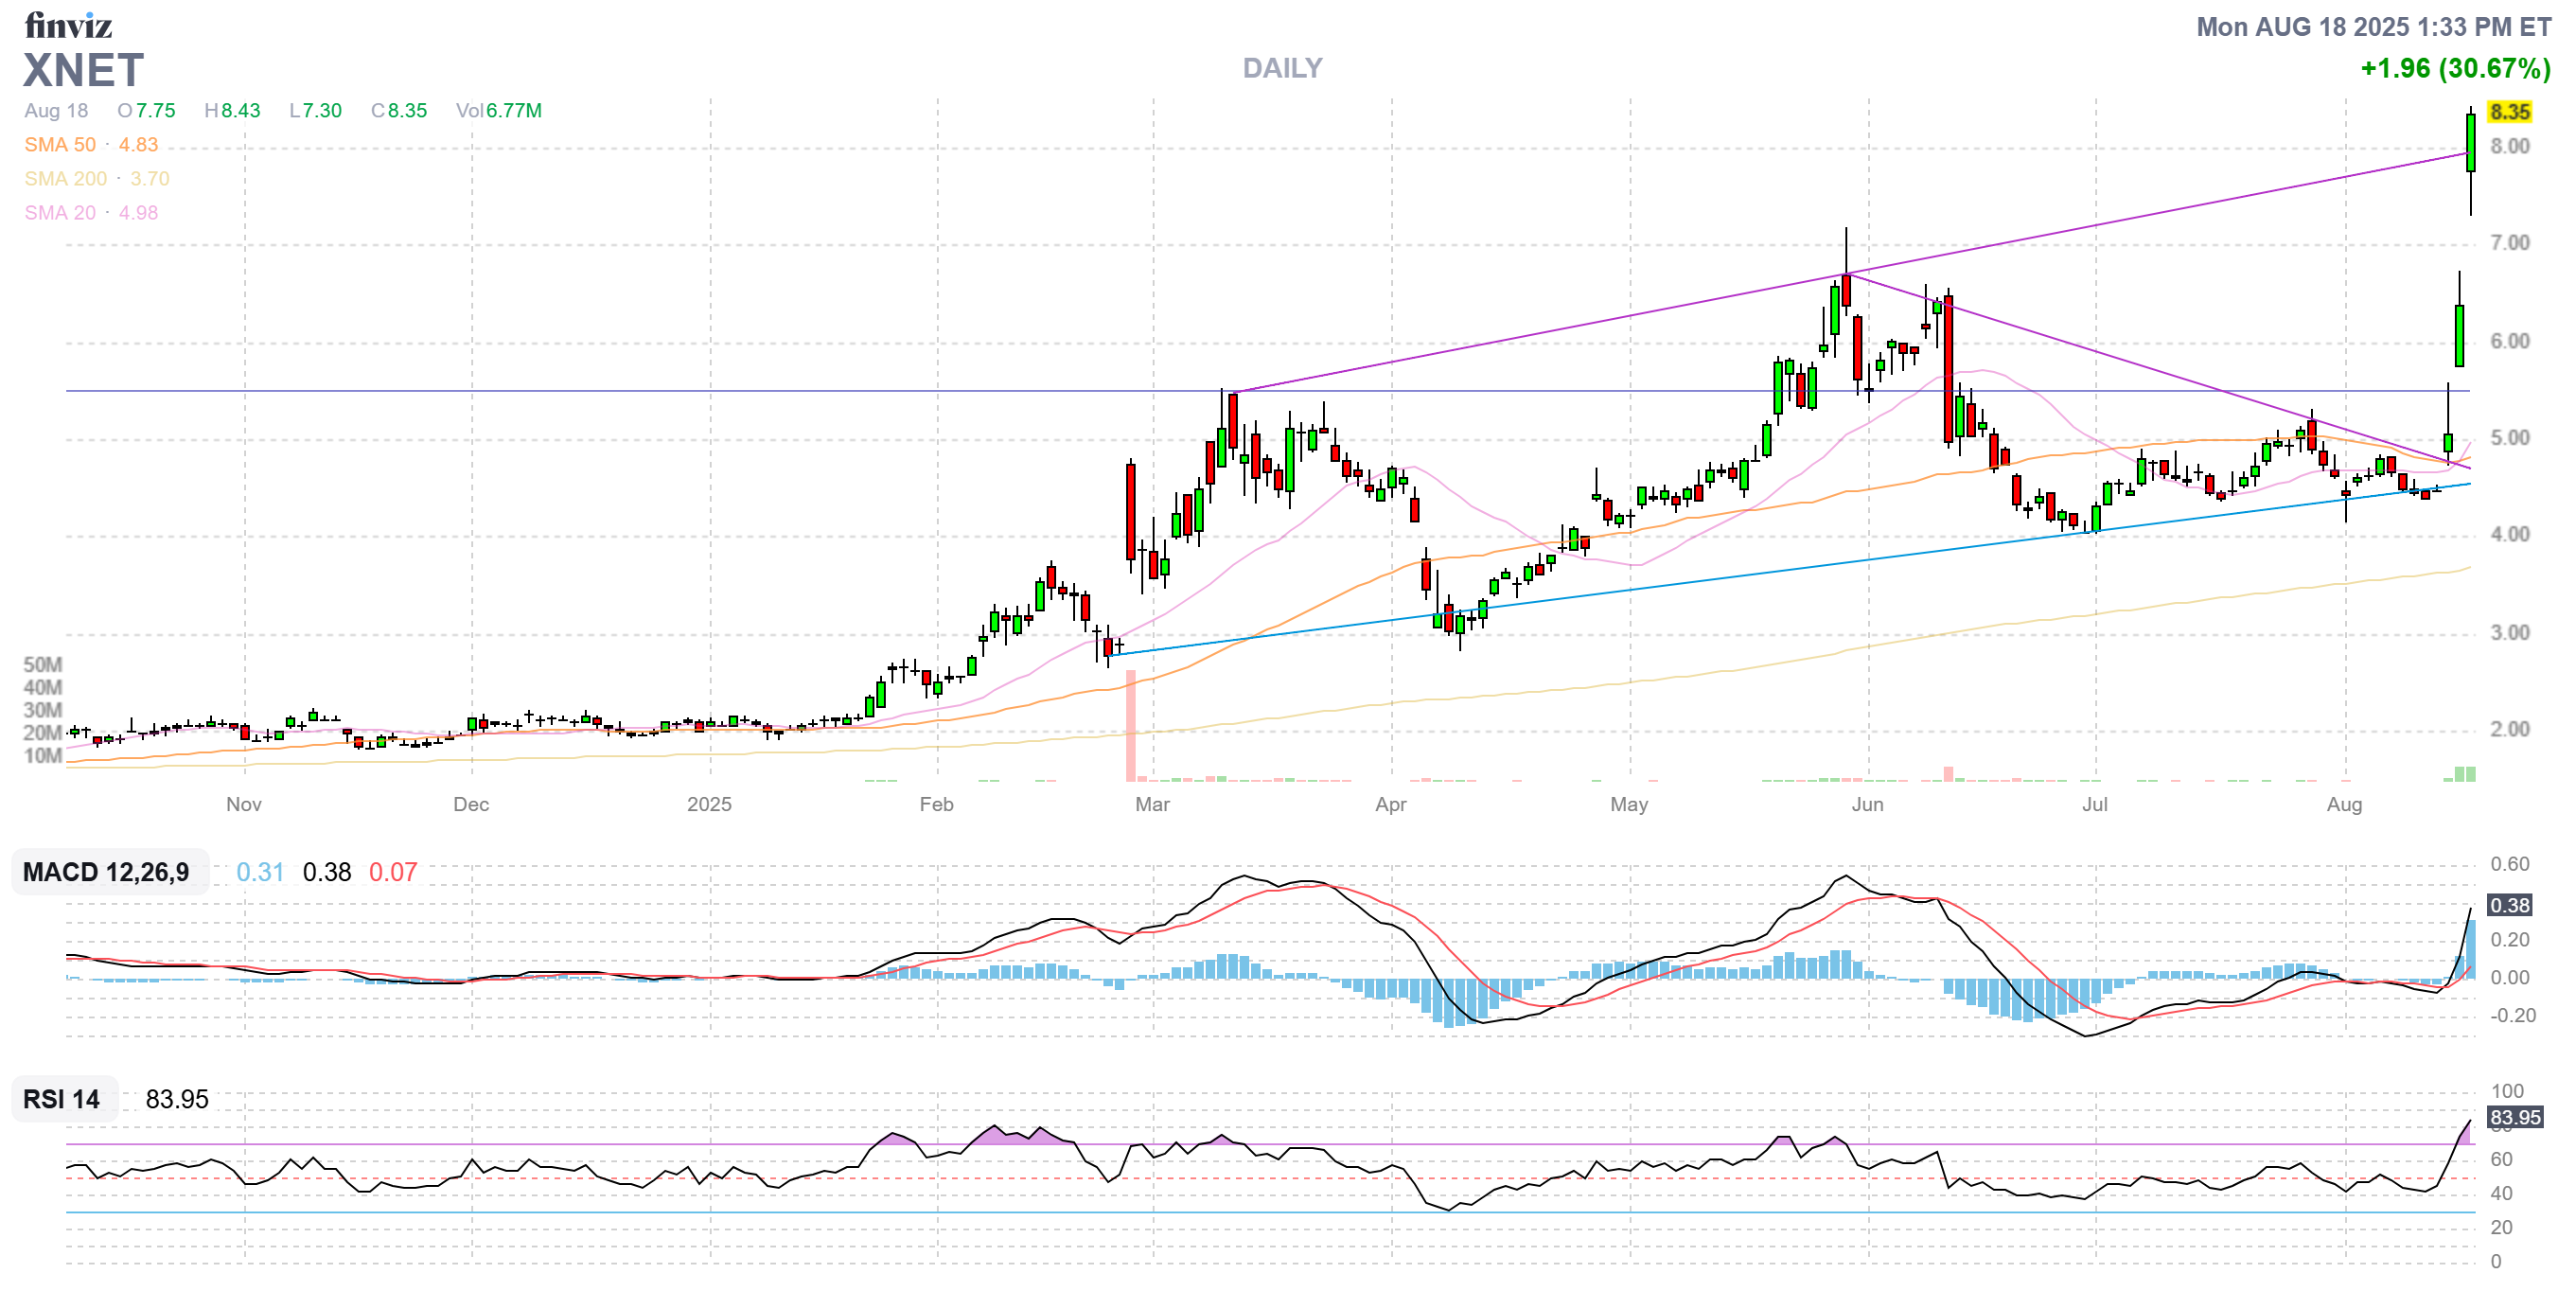Viewport: 2576px width, 1291px height.
Task: Click the tall pink volume bar near Mar
Action: pyautogui.click(x=1131, y=725)
